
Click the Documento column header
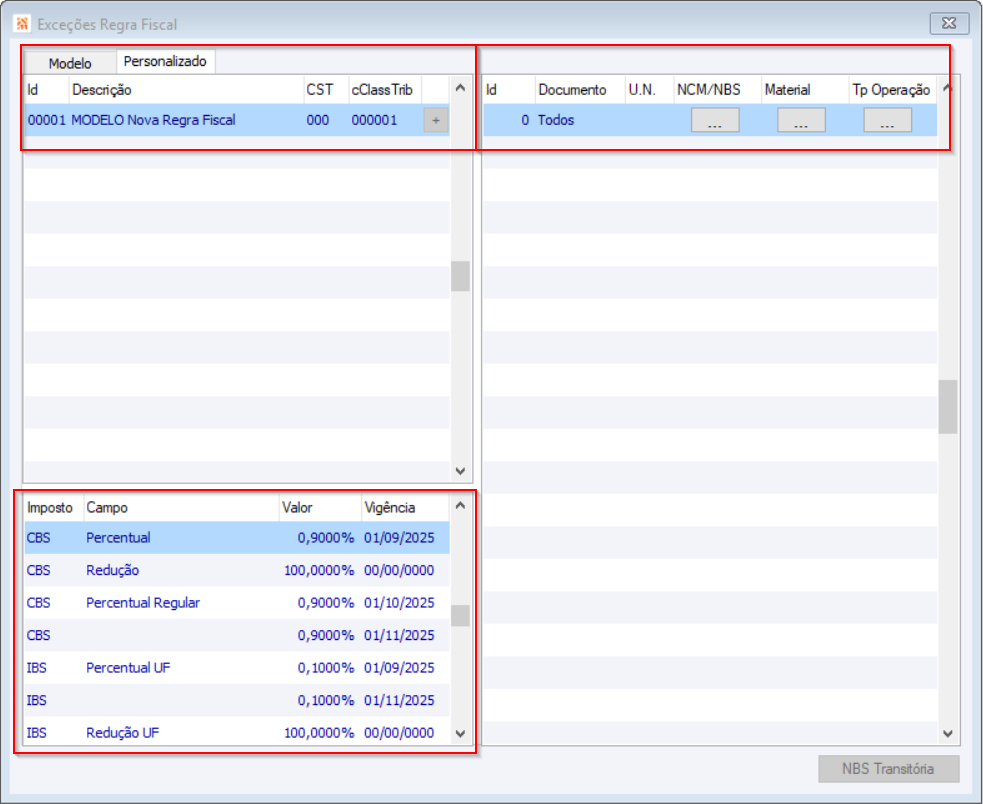[x=580, y=90]
